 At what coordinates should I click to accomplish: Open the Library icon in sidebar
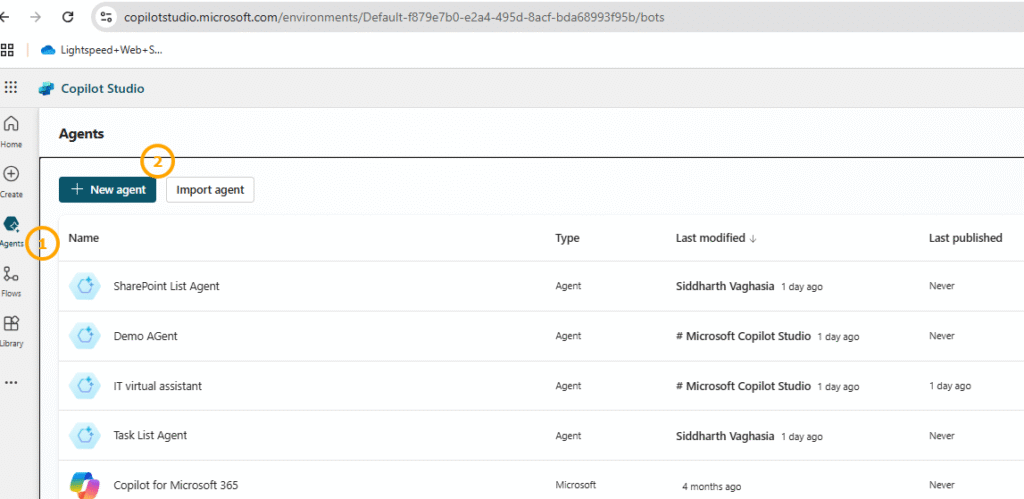pos(11,324)
